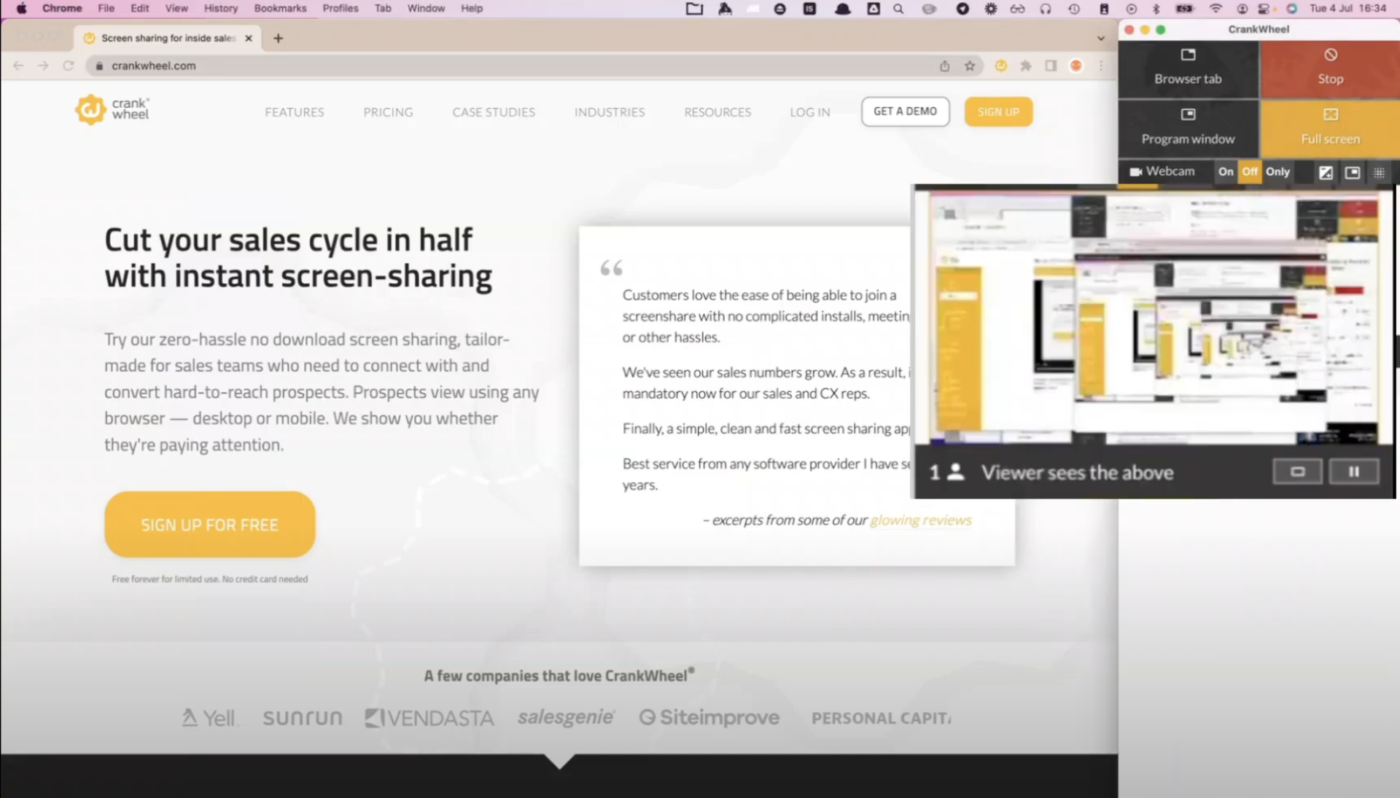The height and width of the screenshot is (798, 1400).
Task: Click the dotted grid icon in webcam row
Action: (x=1379, y=172)
